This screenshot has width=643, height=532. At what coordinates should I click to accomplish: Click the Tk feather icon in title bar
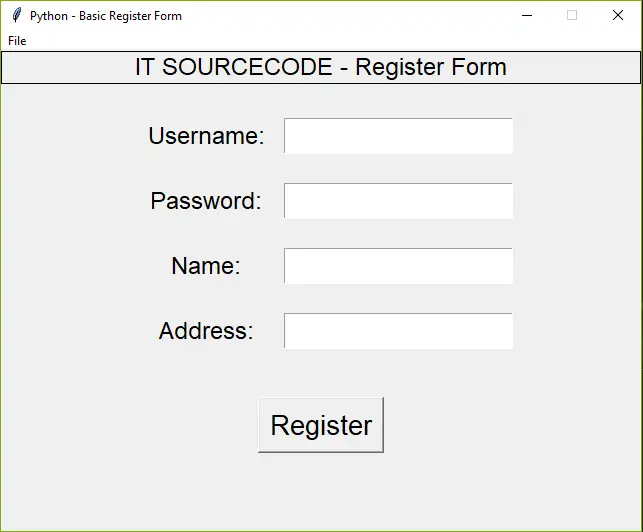[x=17, y=16]
